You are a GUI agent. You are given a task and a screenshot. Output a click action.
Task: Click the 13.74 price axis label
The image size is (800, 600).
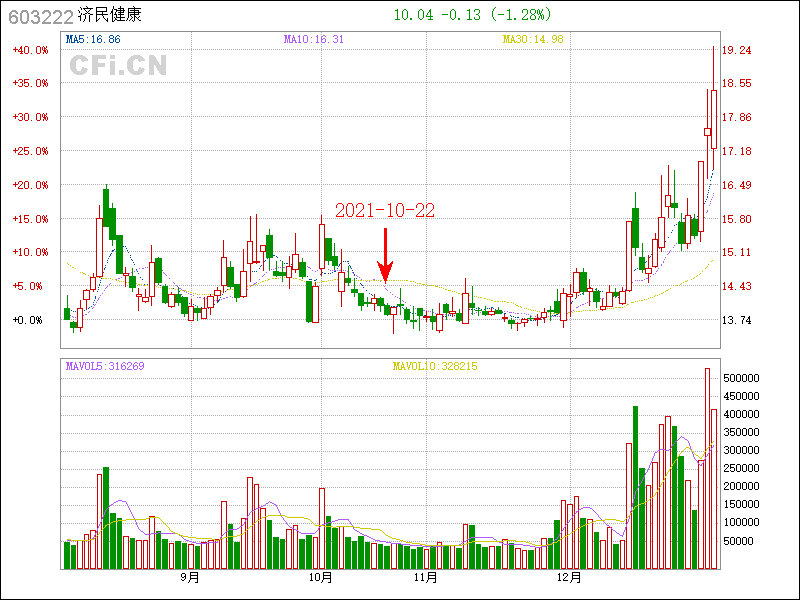[737, 320]
